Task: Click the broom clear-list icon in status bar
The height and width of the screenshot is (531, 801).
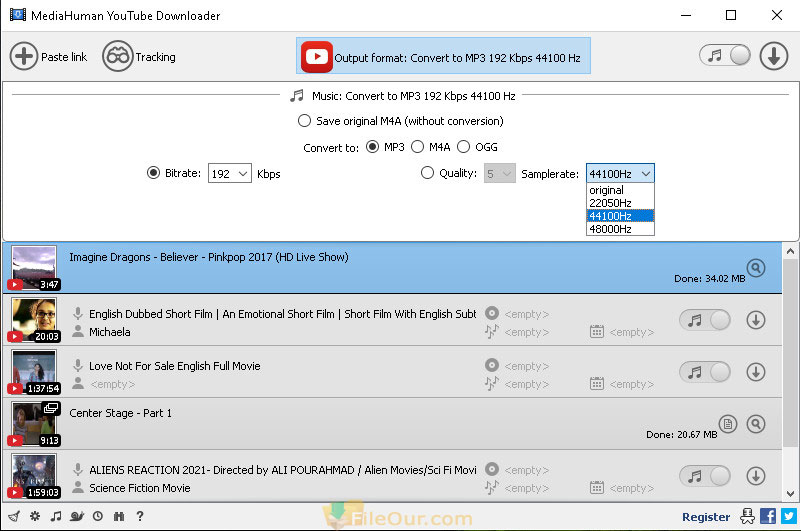Action: point(14,516)
